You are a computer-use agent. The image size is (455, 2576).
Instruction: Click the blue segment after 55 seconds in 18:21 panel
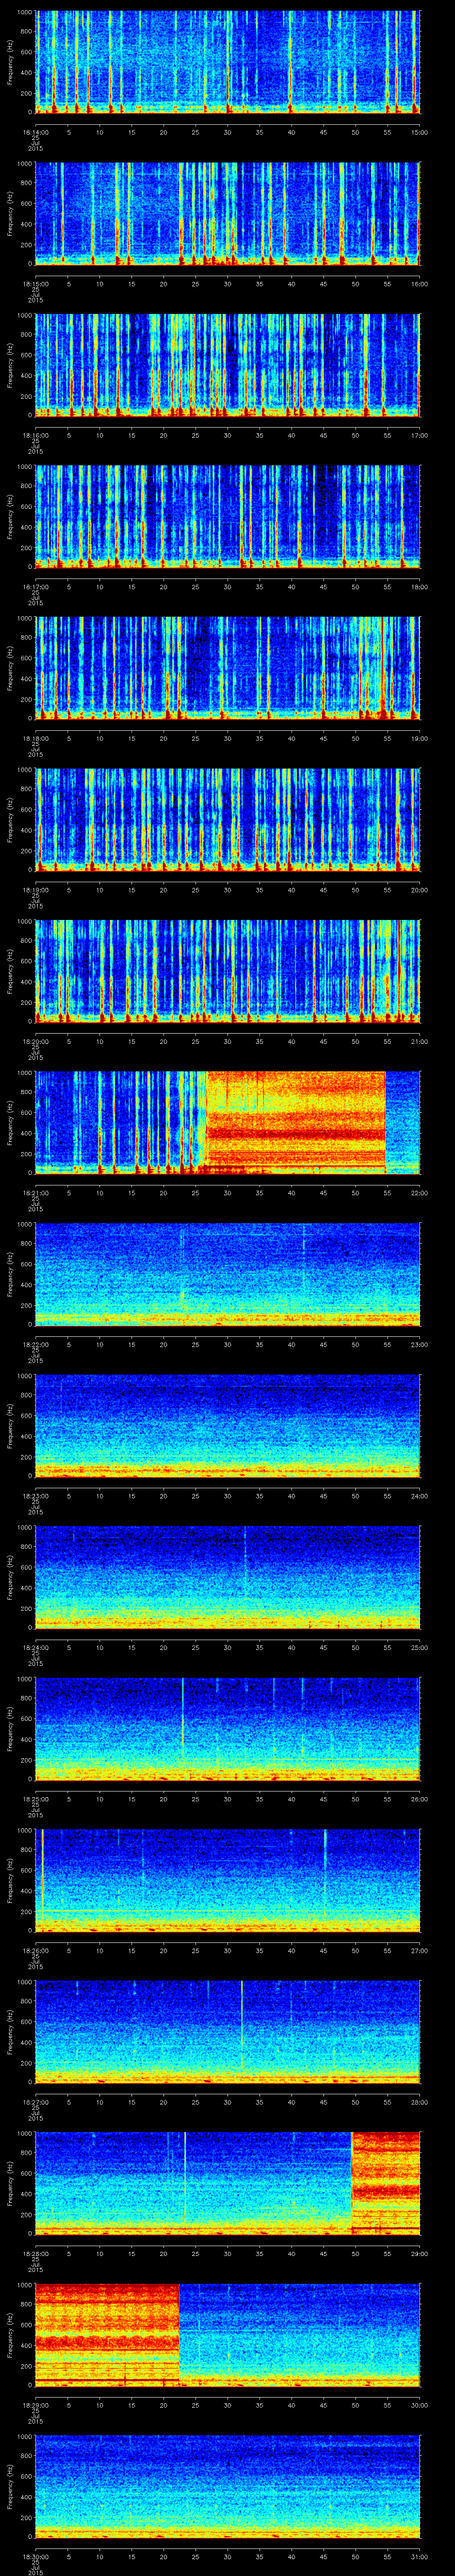coord(402,1122)
